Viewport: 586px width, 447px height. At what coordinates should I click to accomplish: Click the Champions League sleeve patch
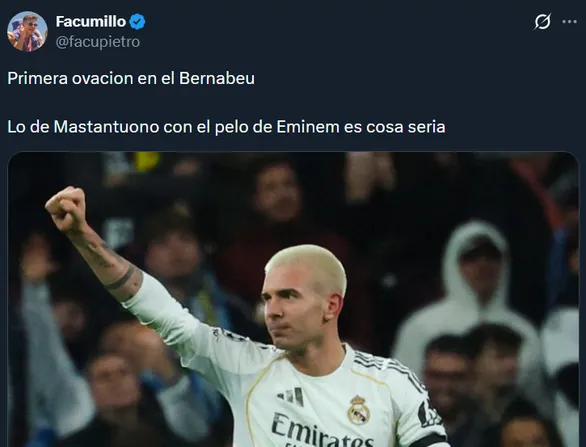click(x=427, y=414)
